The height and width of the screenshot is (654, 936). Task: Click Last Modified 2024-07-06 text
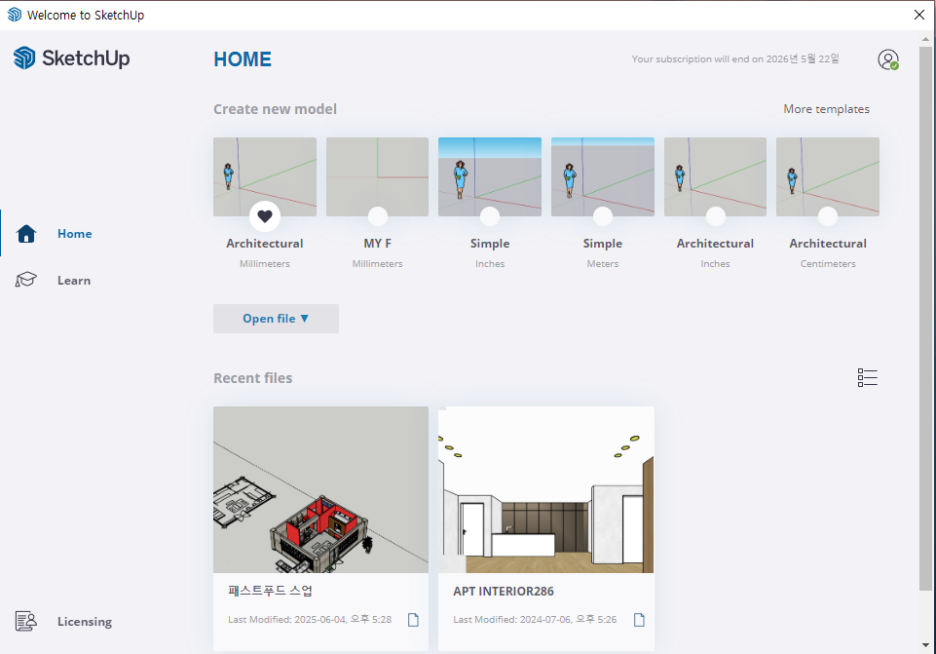click(534, 619)
